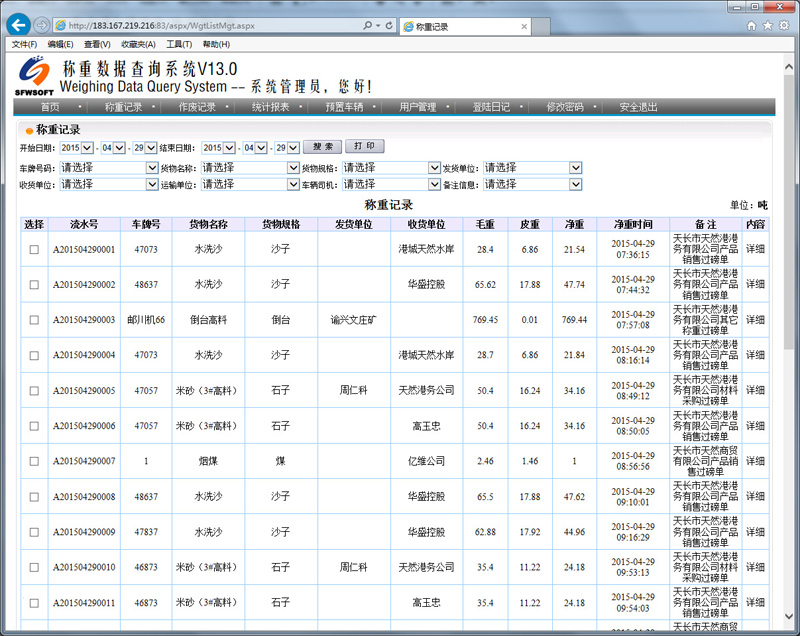This screenshot has height=636, width=800.
Task: Open the 运输单位 dropdown
Action: (250, 184)
